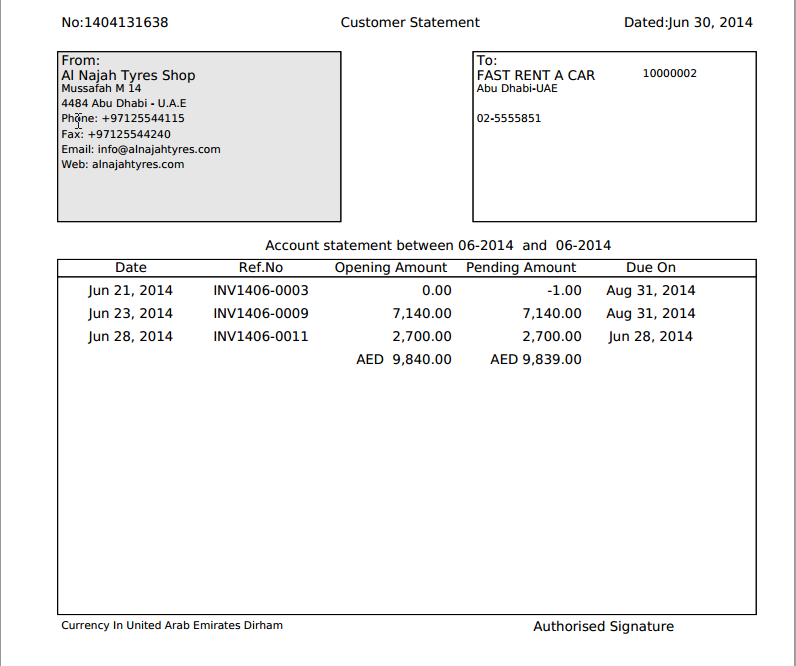Click the Due On column header
Image resolution: width=796 pixels, height=666 pixels.
[x=651, y=267]
